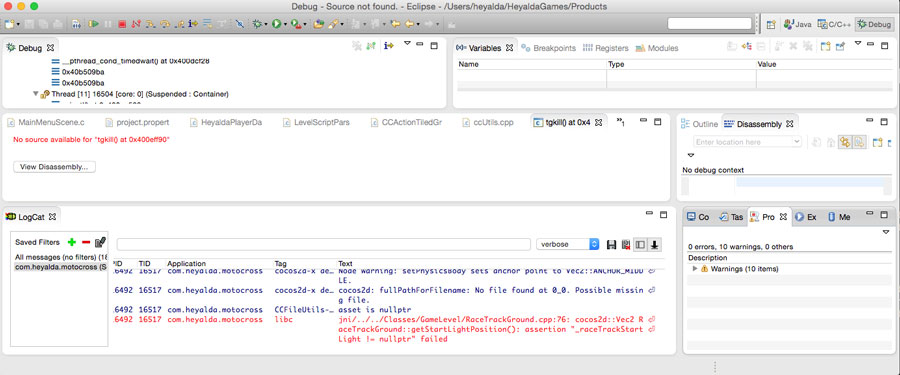
Task: Open the Modules view tab
Action: coord(657,48)
